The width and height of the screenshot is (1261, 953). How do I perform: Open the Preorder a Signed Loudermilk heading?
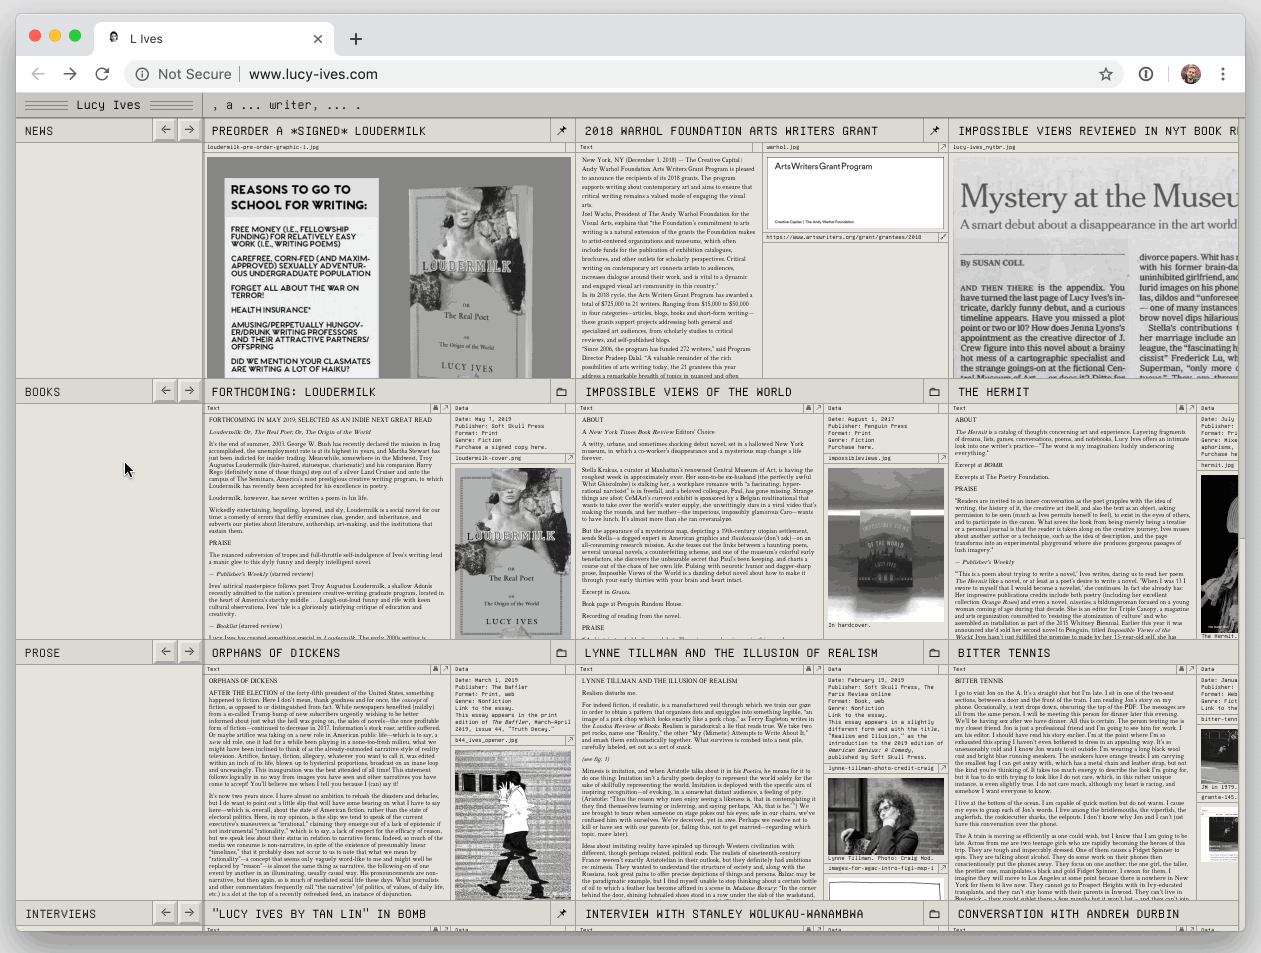[x=319, y=131]
